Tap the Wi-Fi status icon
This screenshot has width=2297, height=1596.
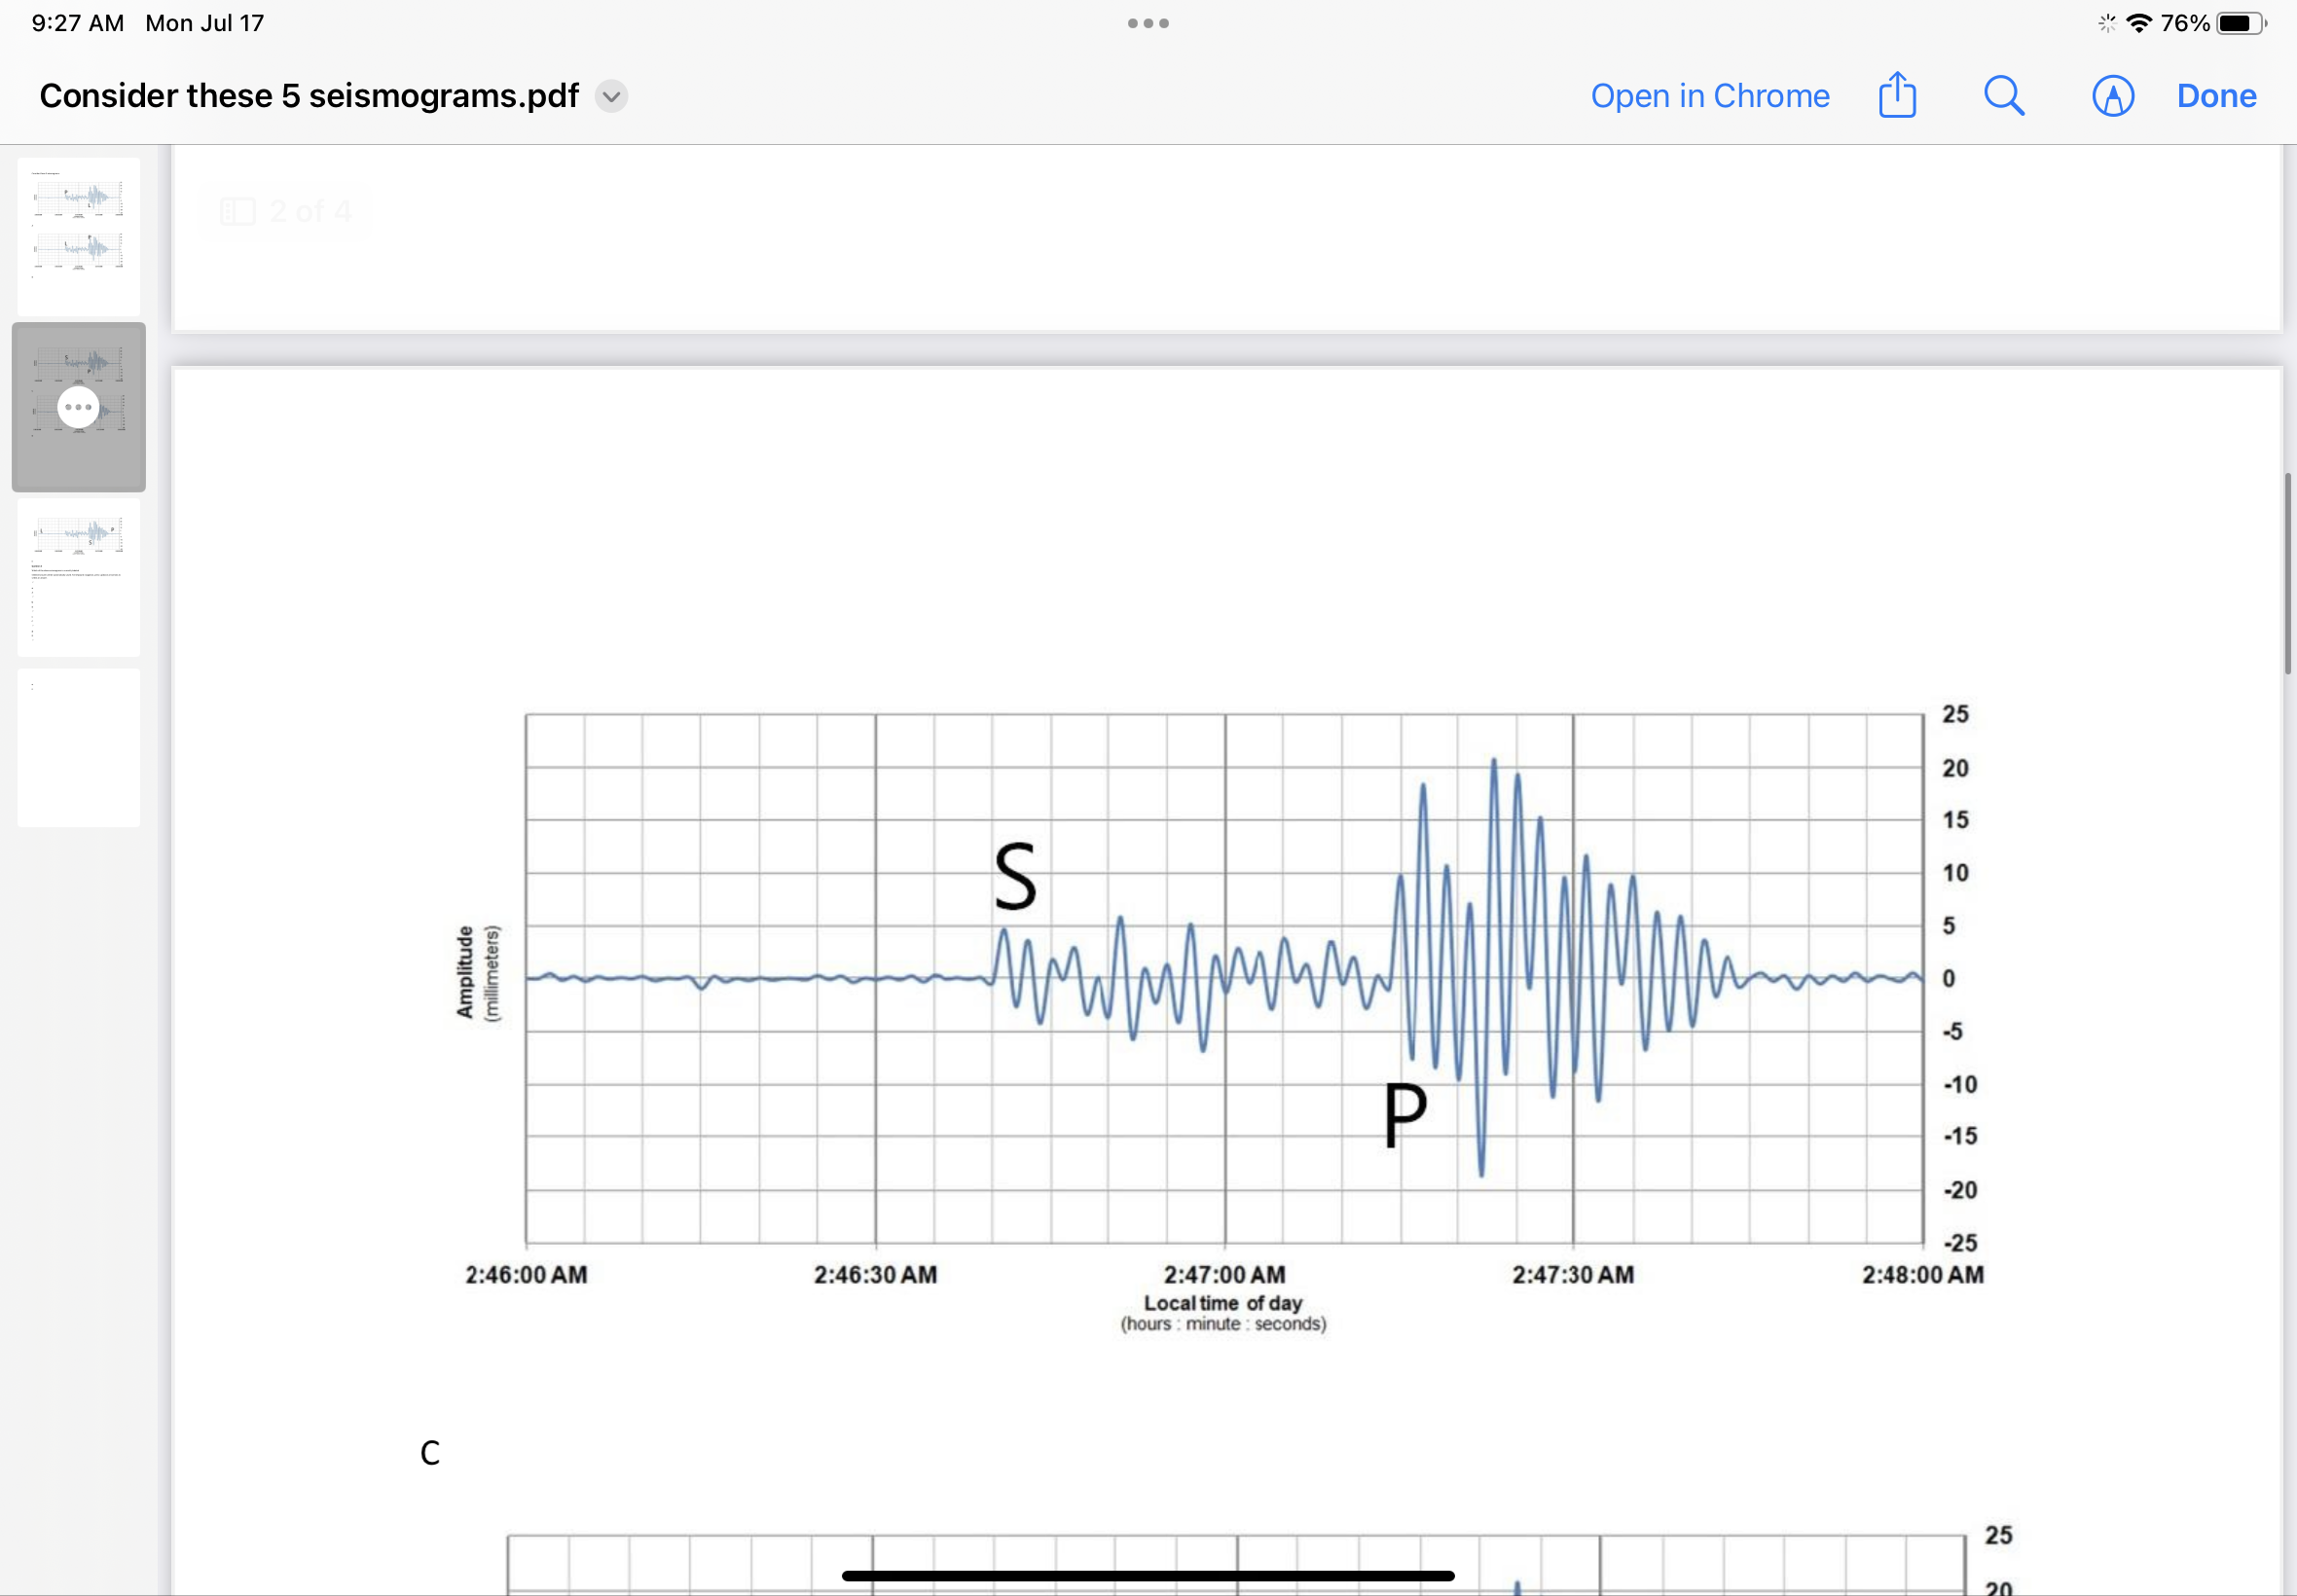(x=2140, y=22)
